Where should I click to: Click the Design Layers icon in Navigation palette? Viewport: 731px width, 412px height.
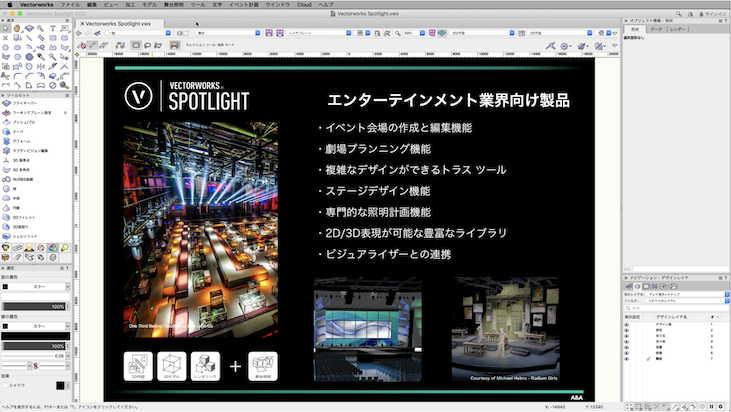point(637,286)
